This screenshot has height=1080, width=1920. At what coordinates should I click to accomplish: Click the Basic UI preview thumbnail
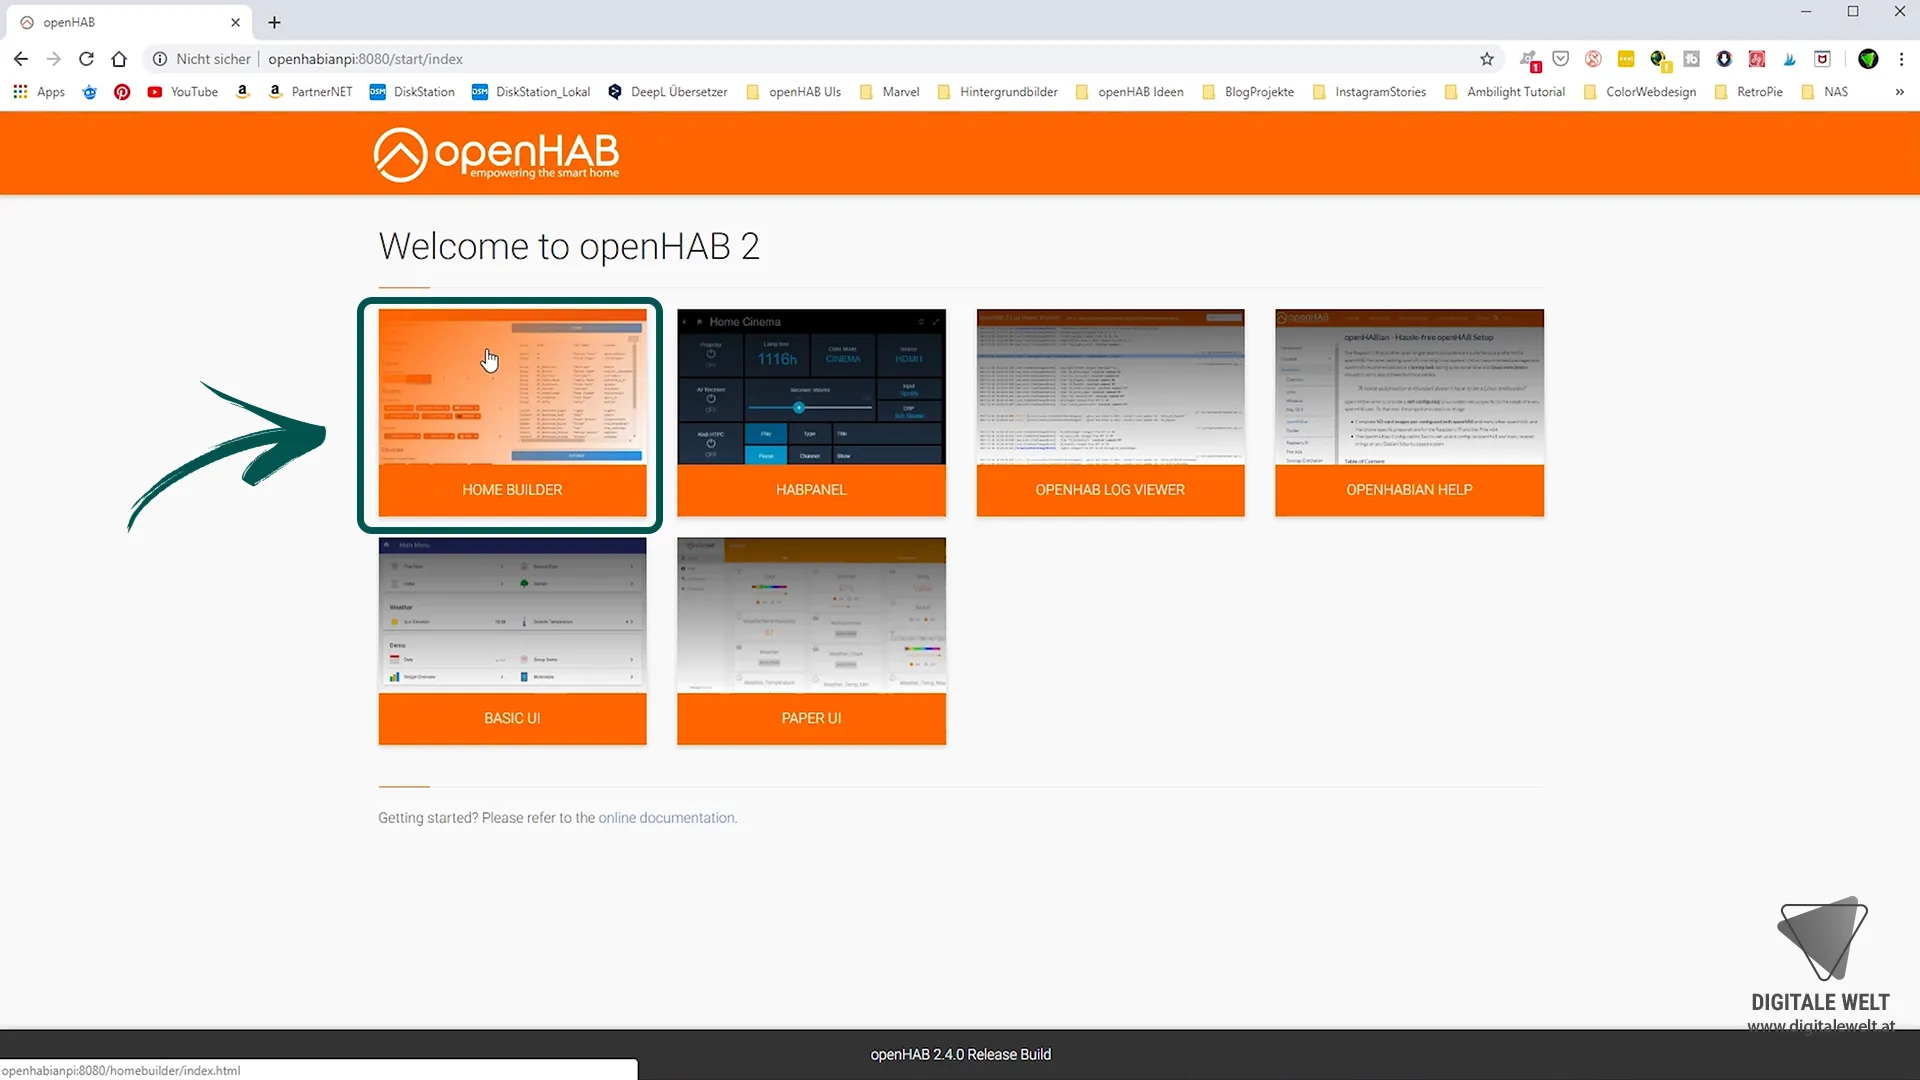point(512,615)
